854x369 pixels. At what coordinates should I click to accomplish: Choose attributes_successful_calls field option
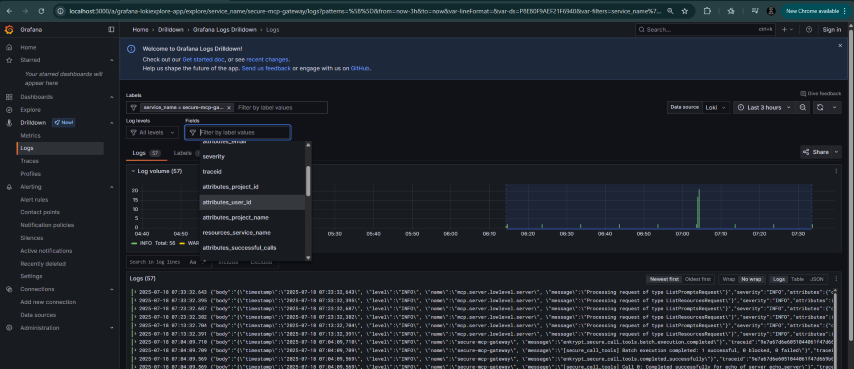coord(253,248)
